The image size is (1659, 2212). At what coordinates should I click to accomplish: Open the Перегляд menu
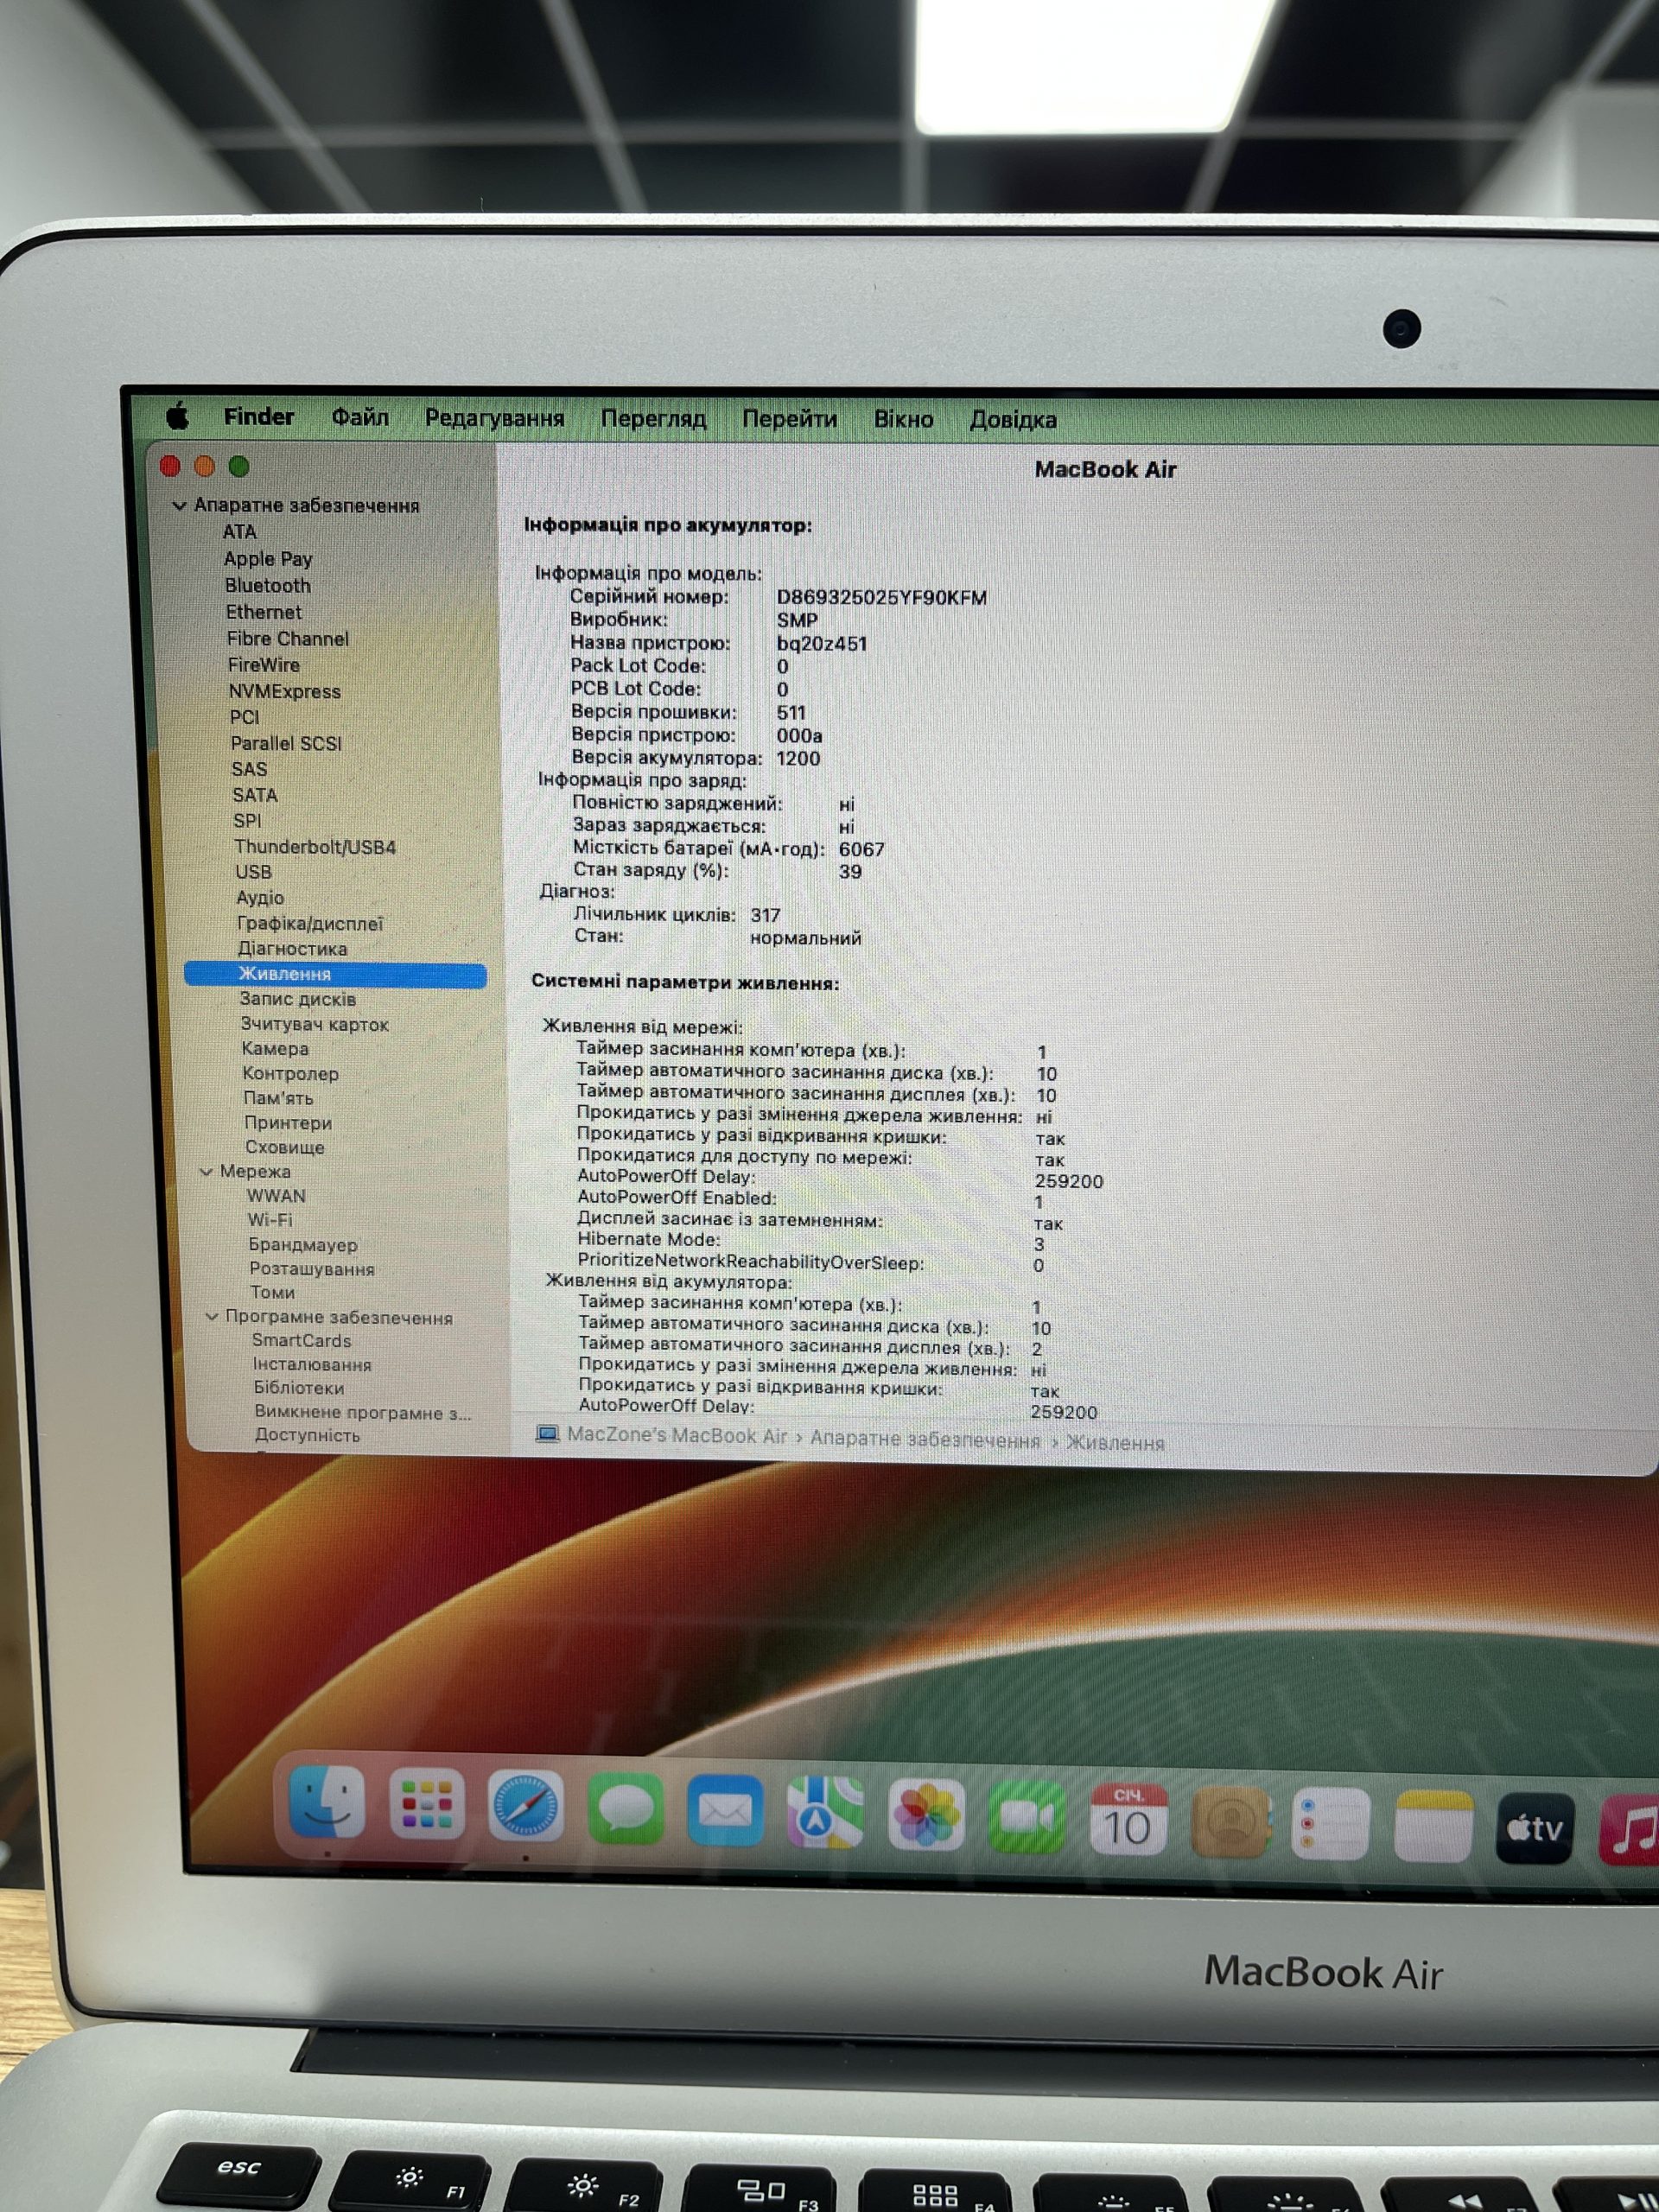point(653,418)
